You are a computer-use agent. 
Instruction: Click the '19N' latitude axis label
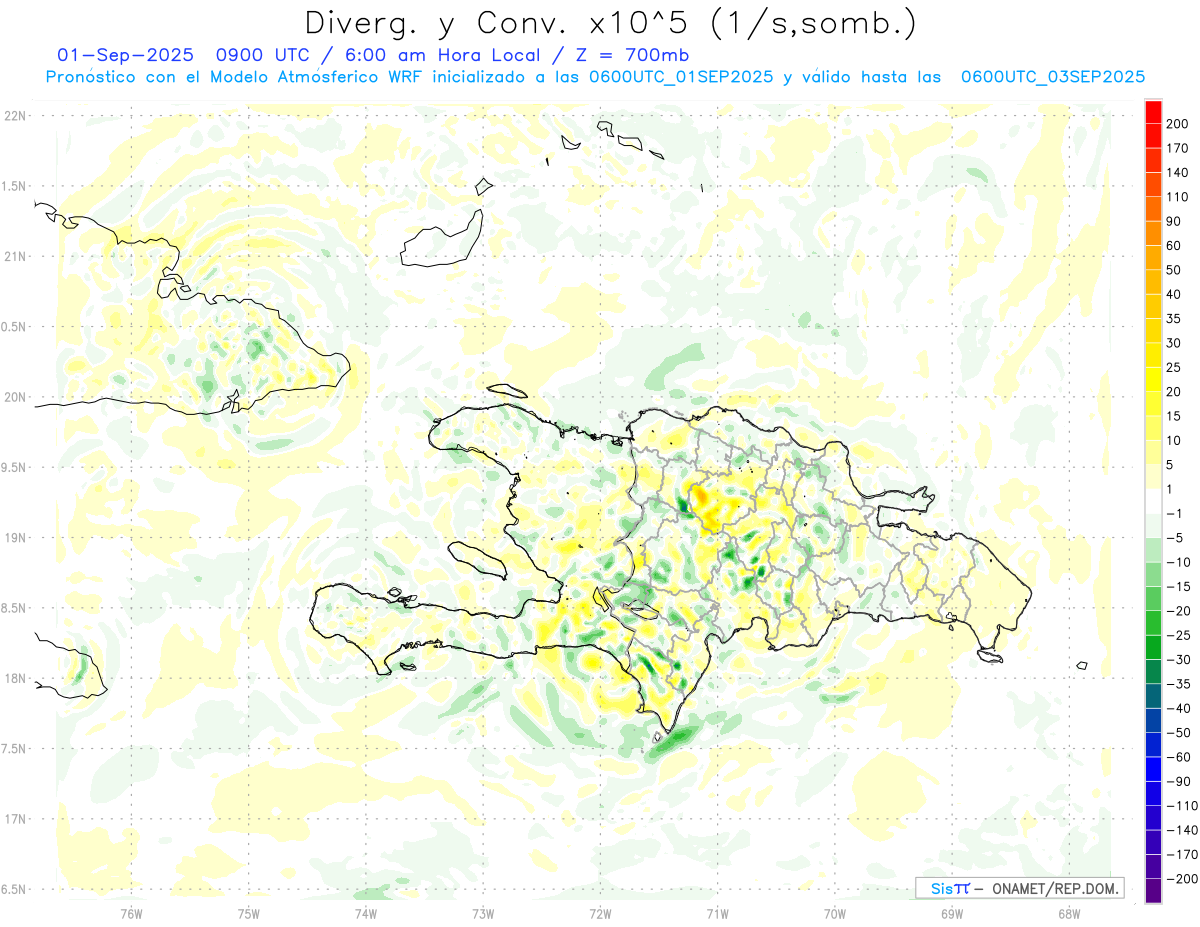(x=15, y=538)
